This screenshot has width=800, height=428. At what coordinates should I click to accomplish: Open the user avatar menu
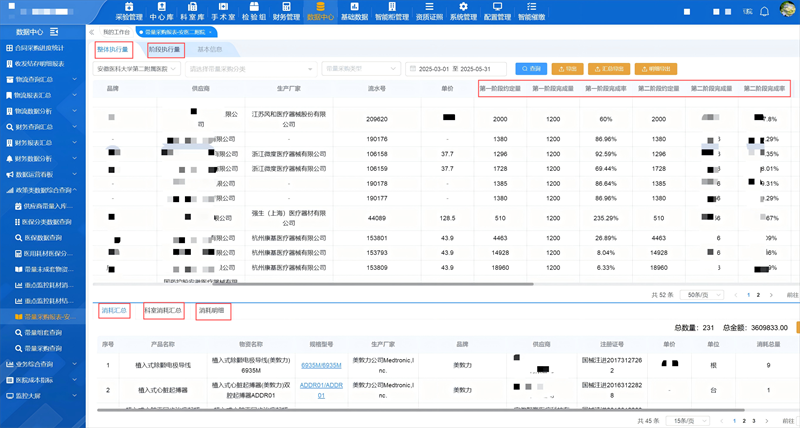point(788,9)
